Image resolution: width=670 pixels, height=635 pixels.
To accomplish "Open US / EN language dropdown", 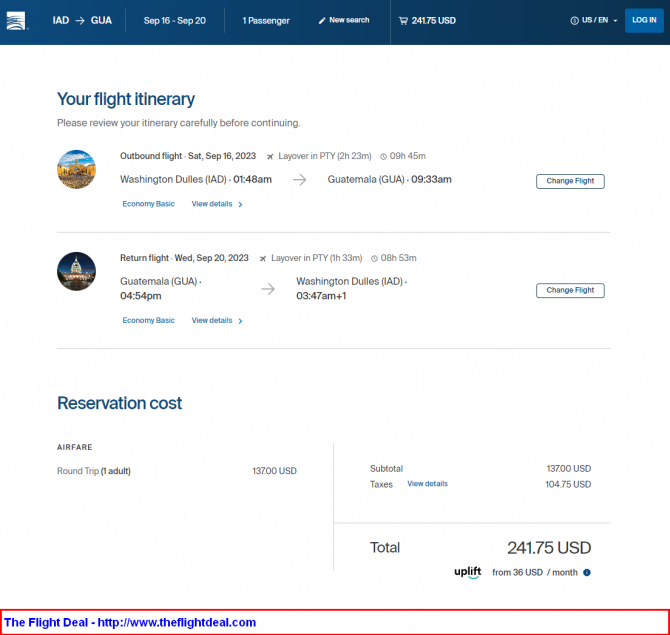I will point(594,20).
